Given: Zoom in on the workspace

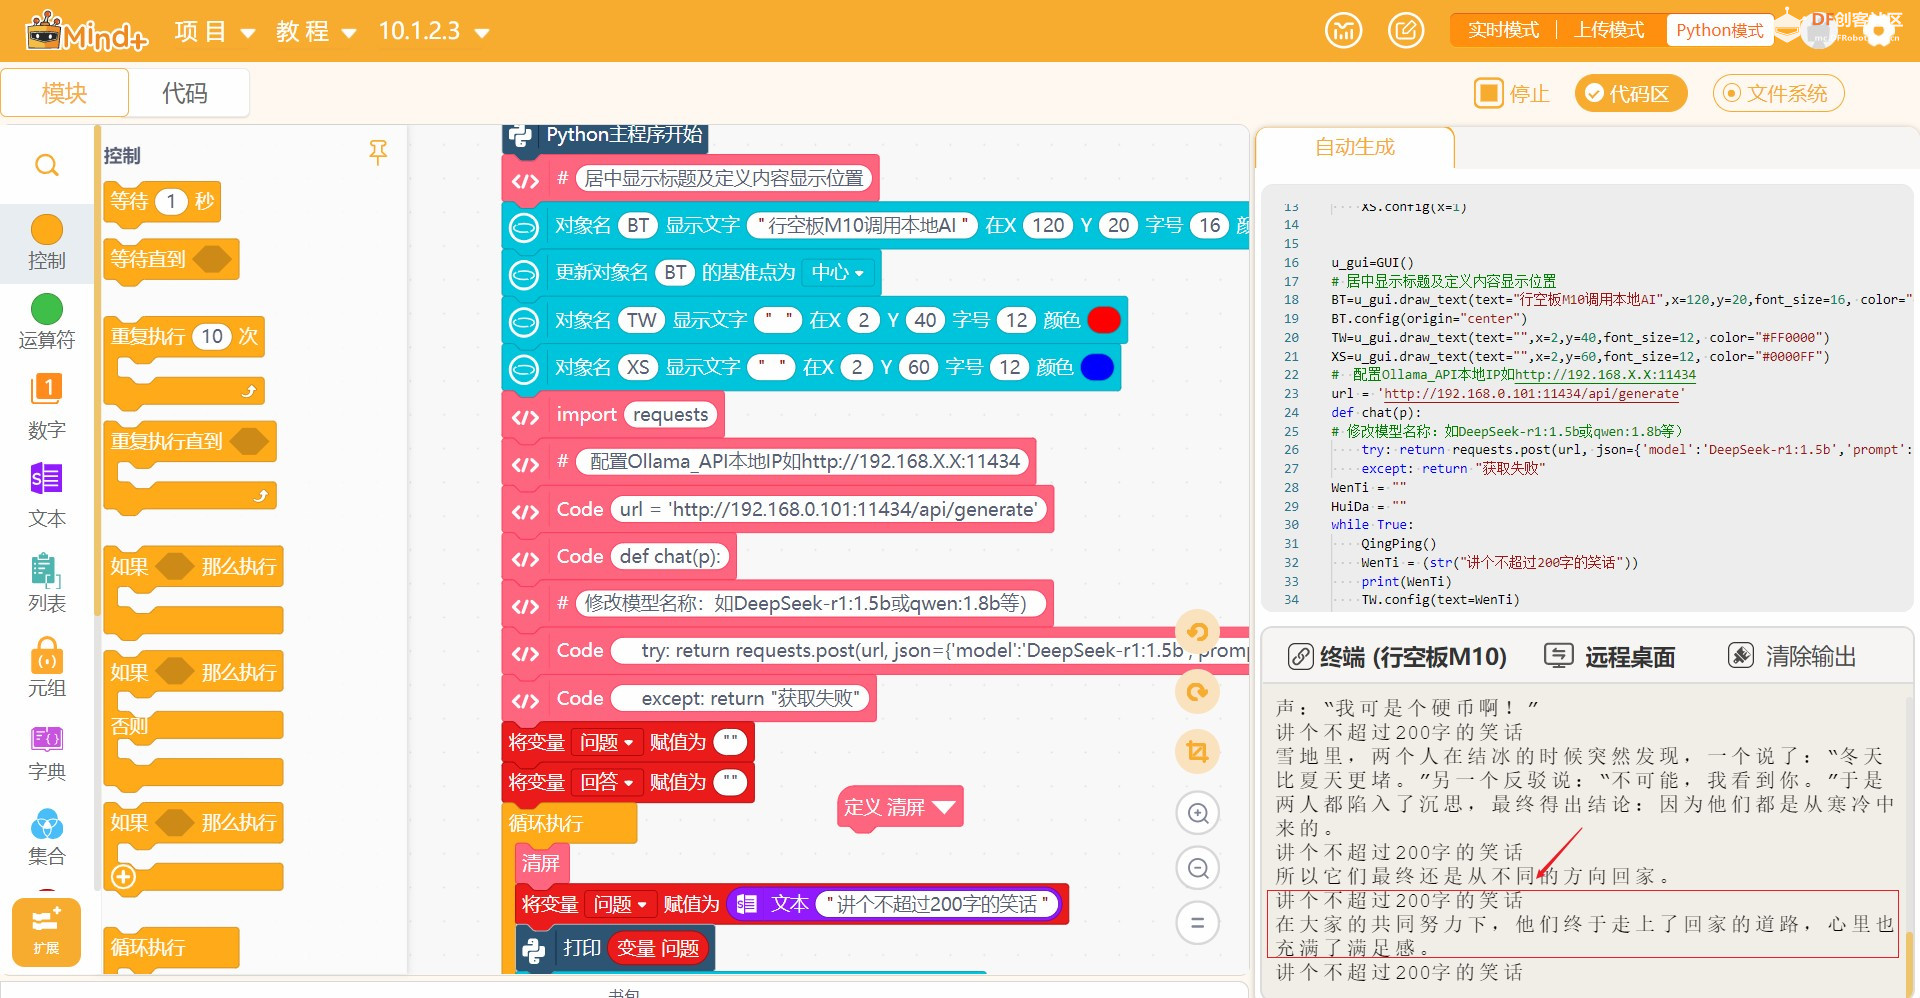Looking at the screenshot, I should (x=1198, y=813).
